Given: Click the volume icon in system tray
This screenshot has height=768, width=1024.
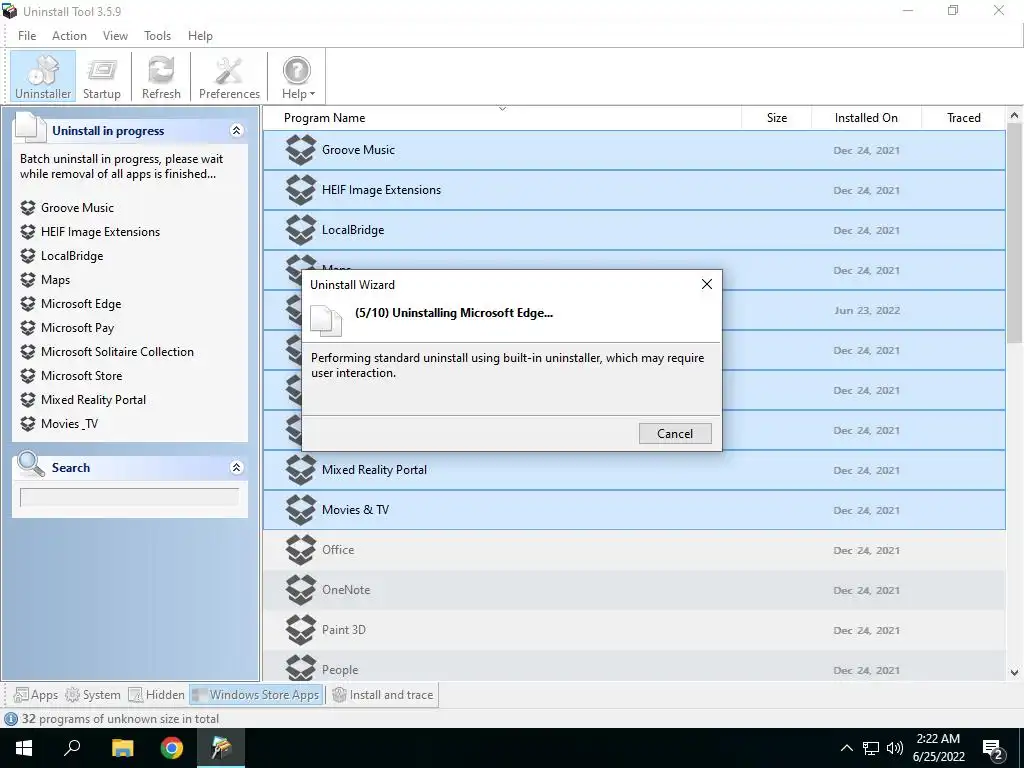Looking at the screenshot, I should click(x=895, y=748).
